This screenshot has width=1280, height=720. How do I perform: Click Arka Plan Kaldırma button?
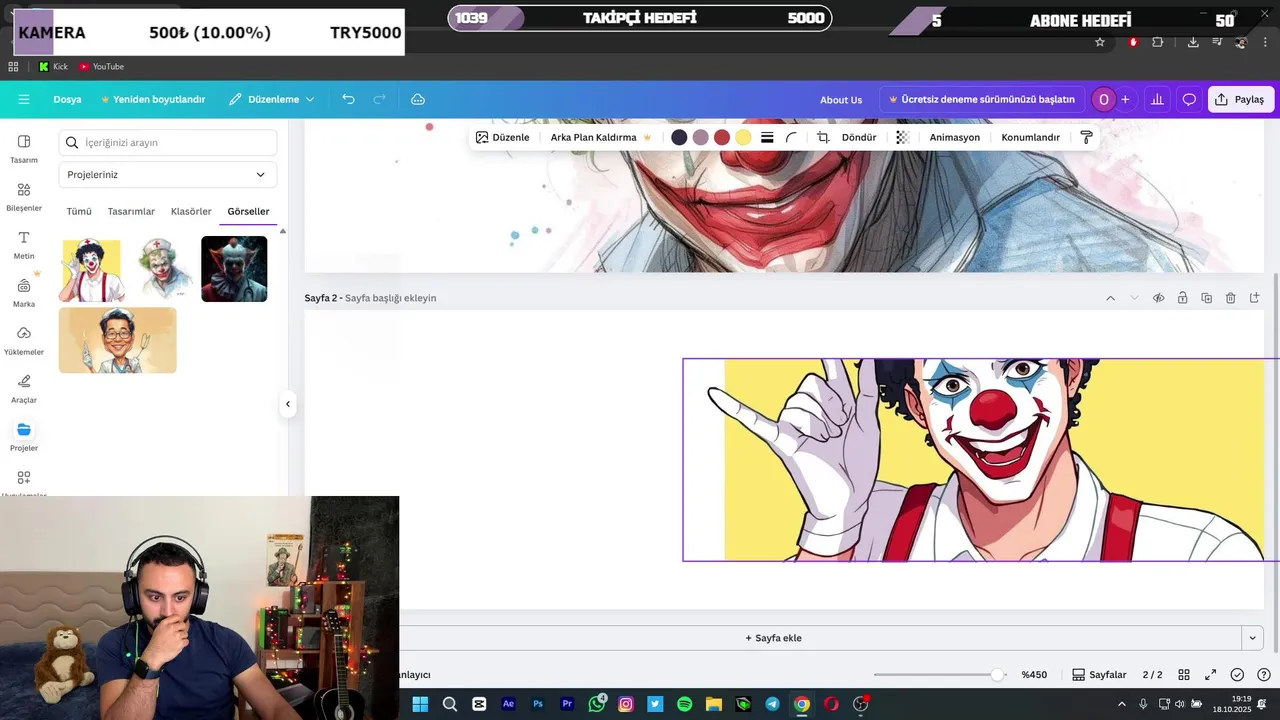[601, 137]
